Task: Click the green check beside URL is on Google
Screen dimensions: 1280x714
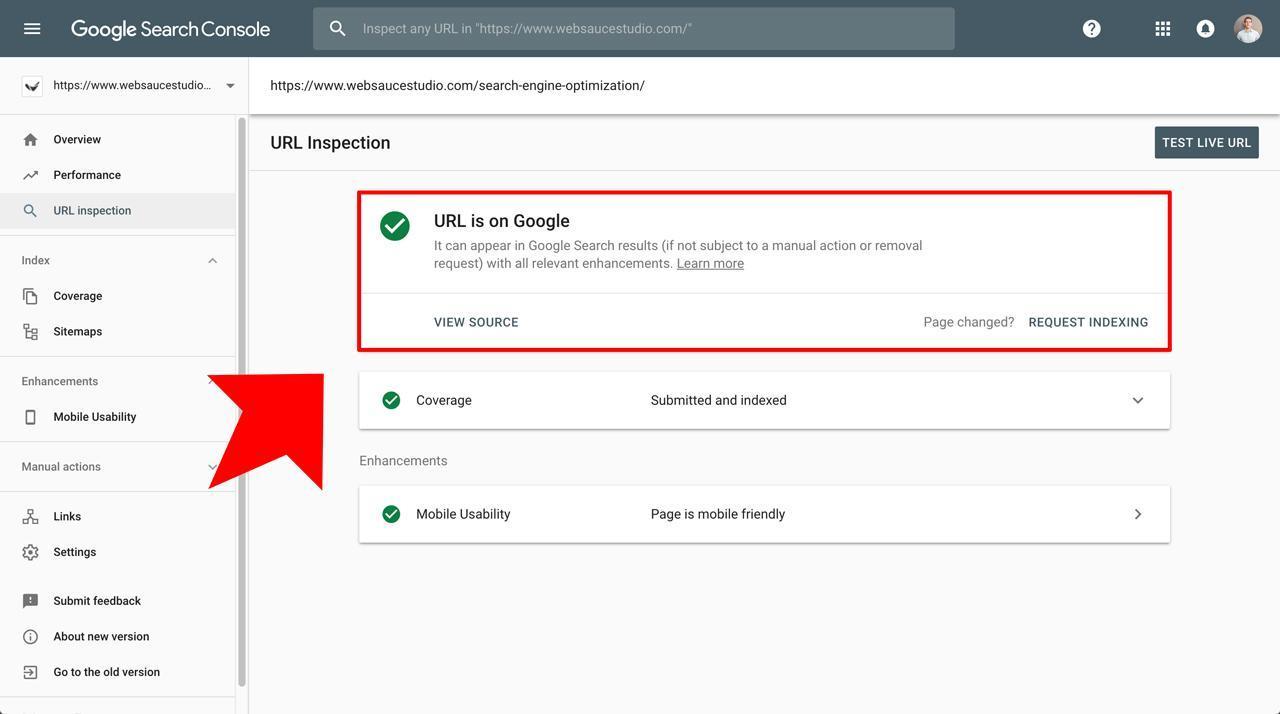Action: (395, 226)
